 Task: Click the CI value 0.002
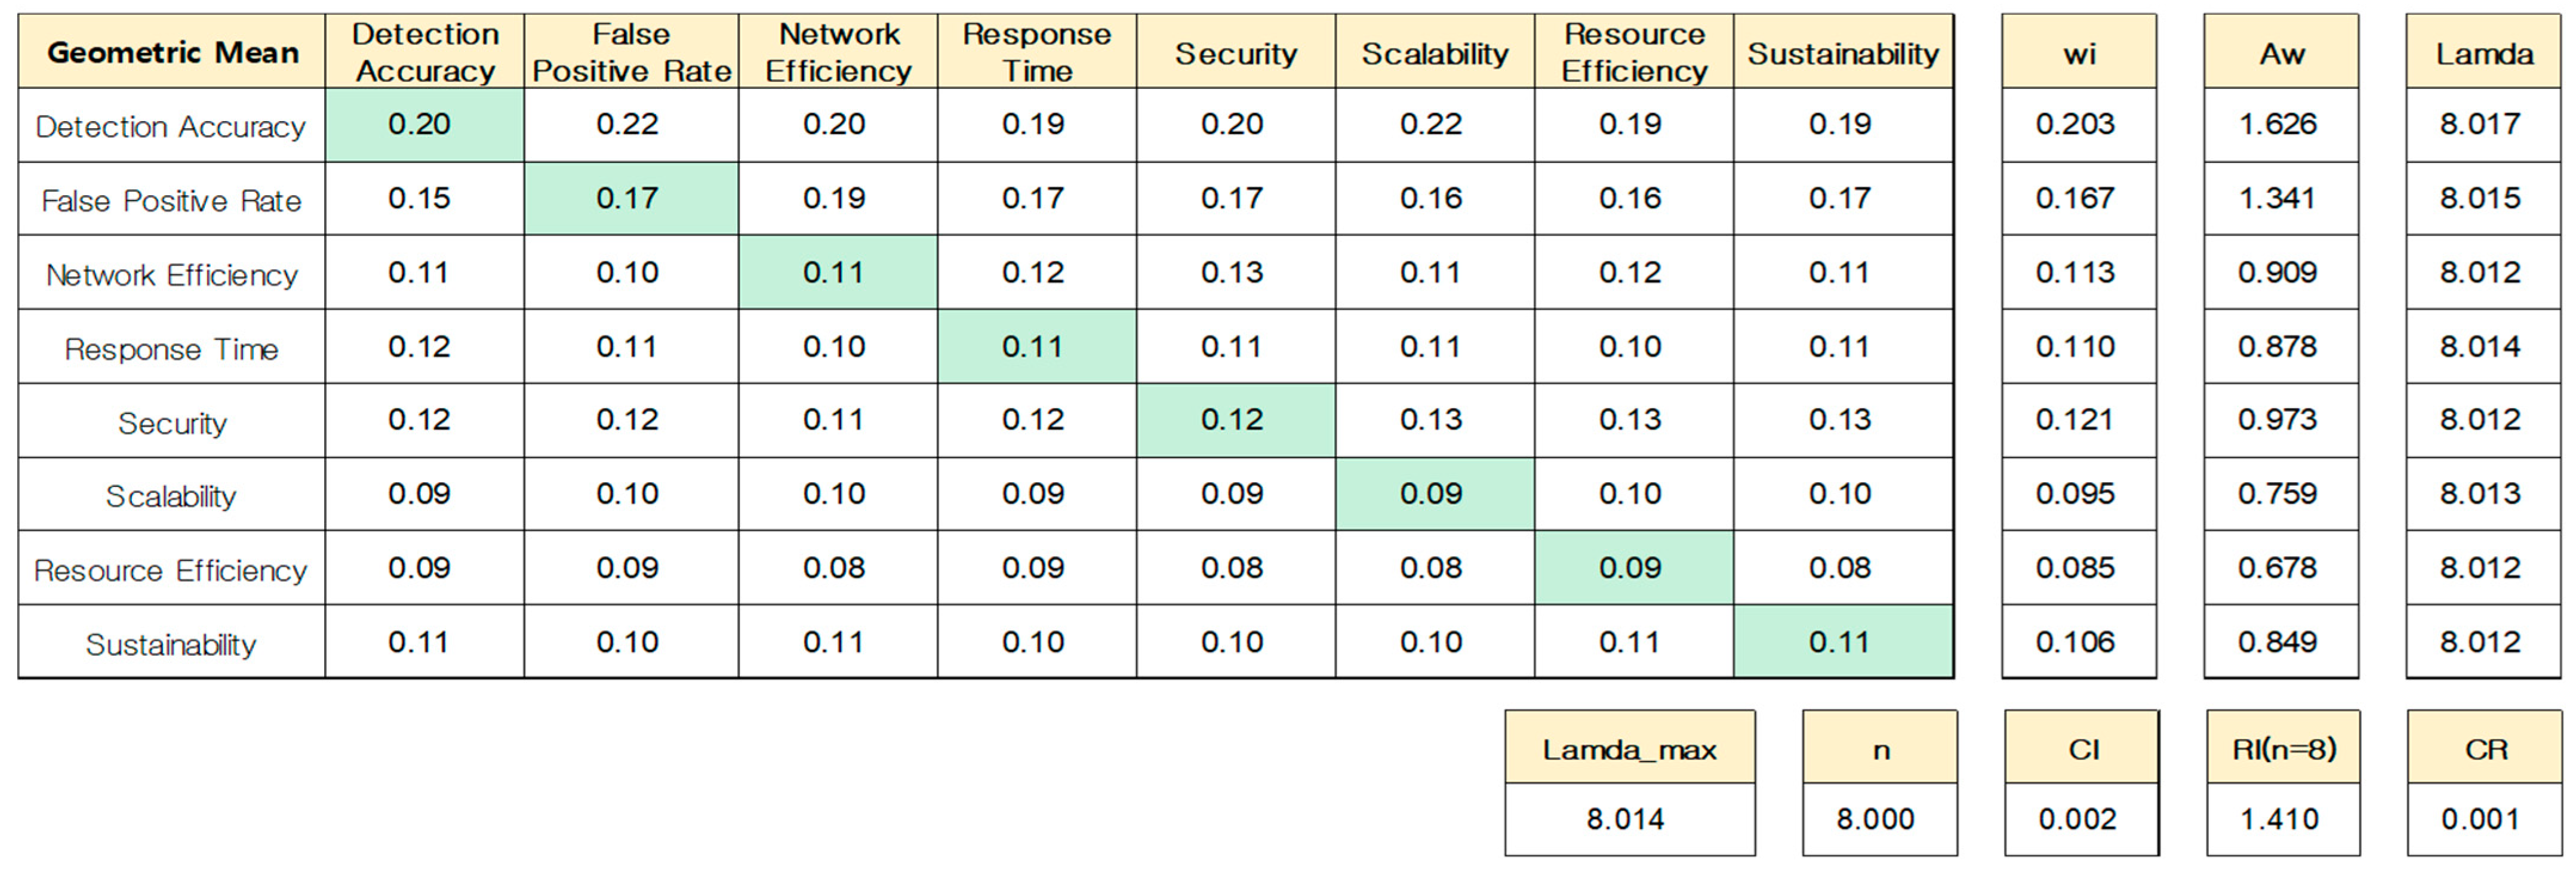click(2078, 820)
